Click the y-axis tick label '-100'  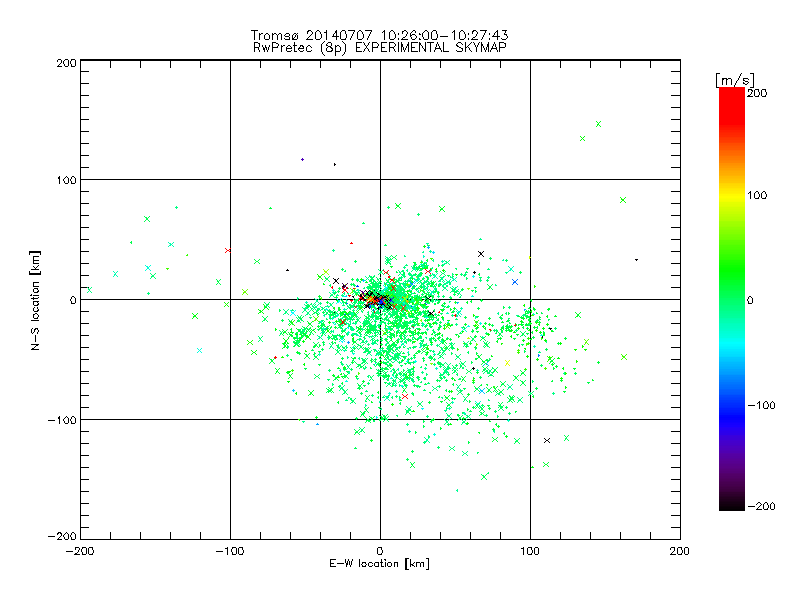tap(63, 420)
